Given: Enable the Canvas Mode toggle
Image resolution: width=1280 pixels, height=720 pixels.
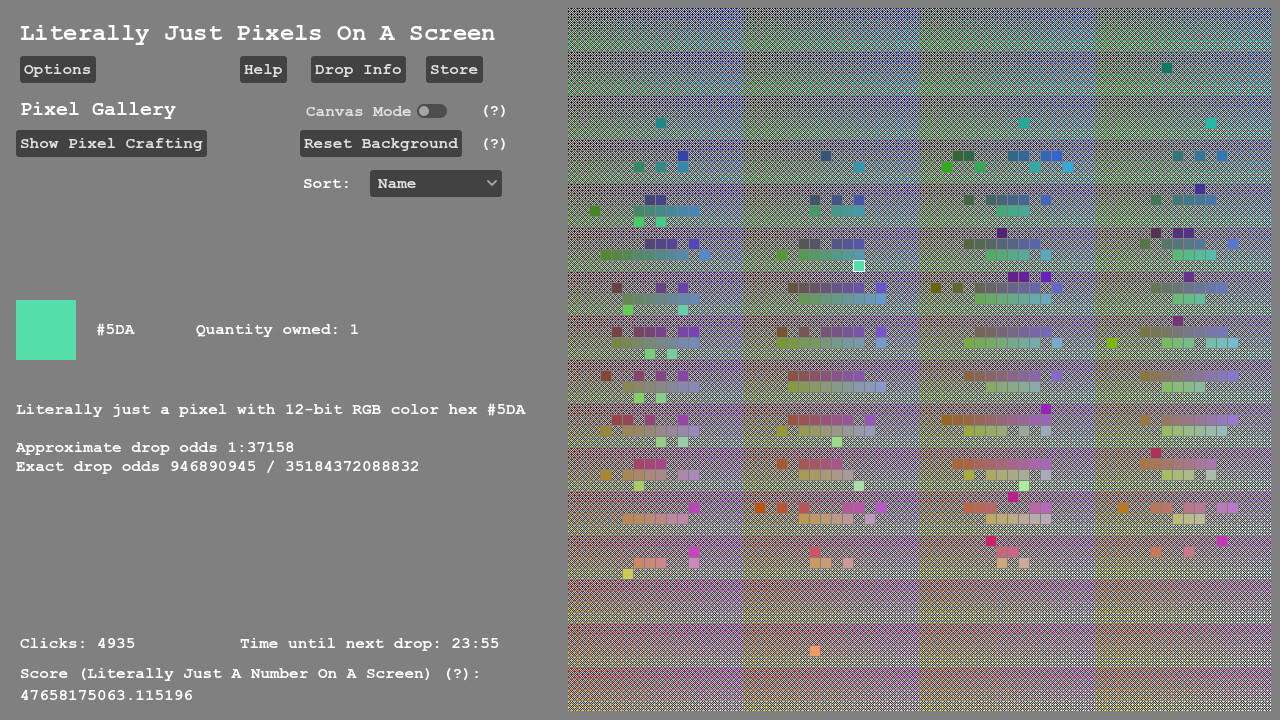Looking at the screenshot, I should 431,111.
